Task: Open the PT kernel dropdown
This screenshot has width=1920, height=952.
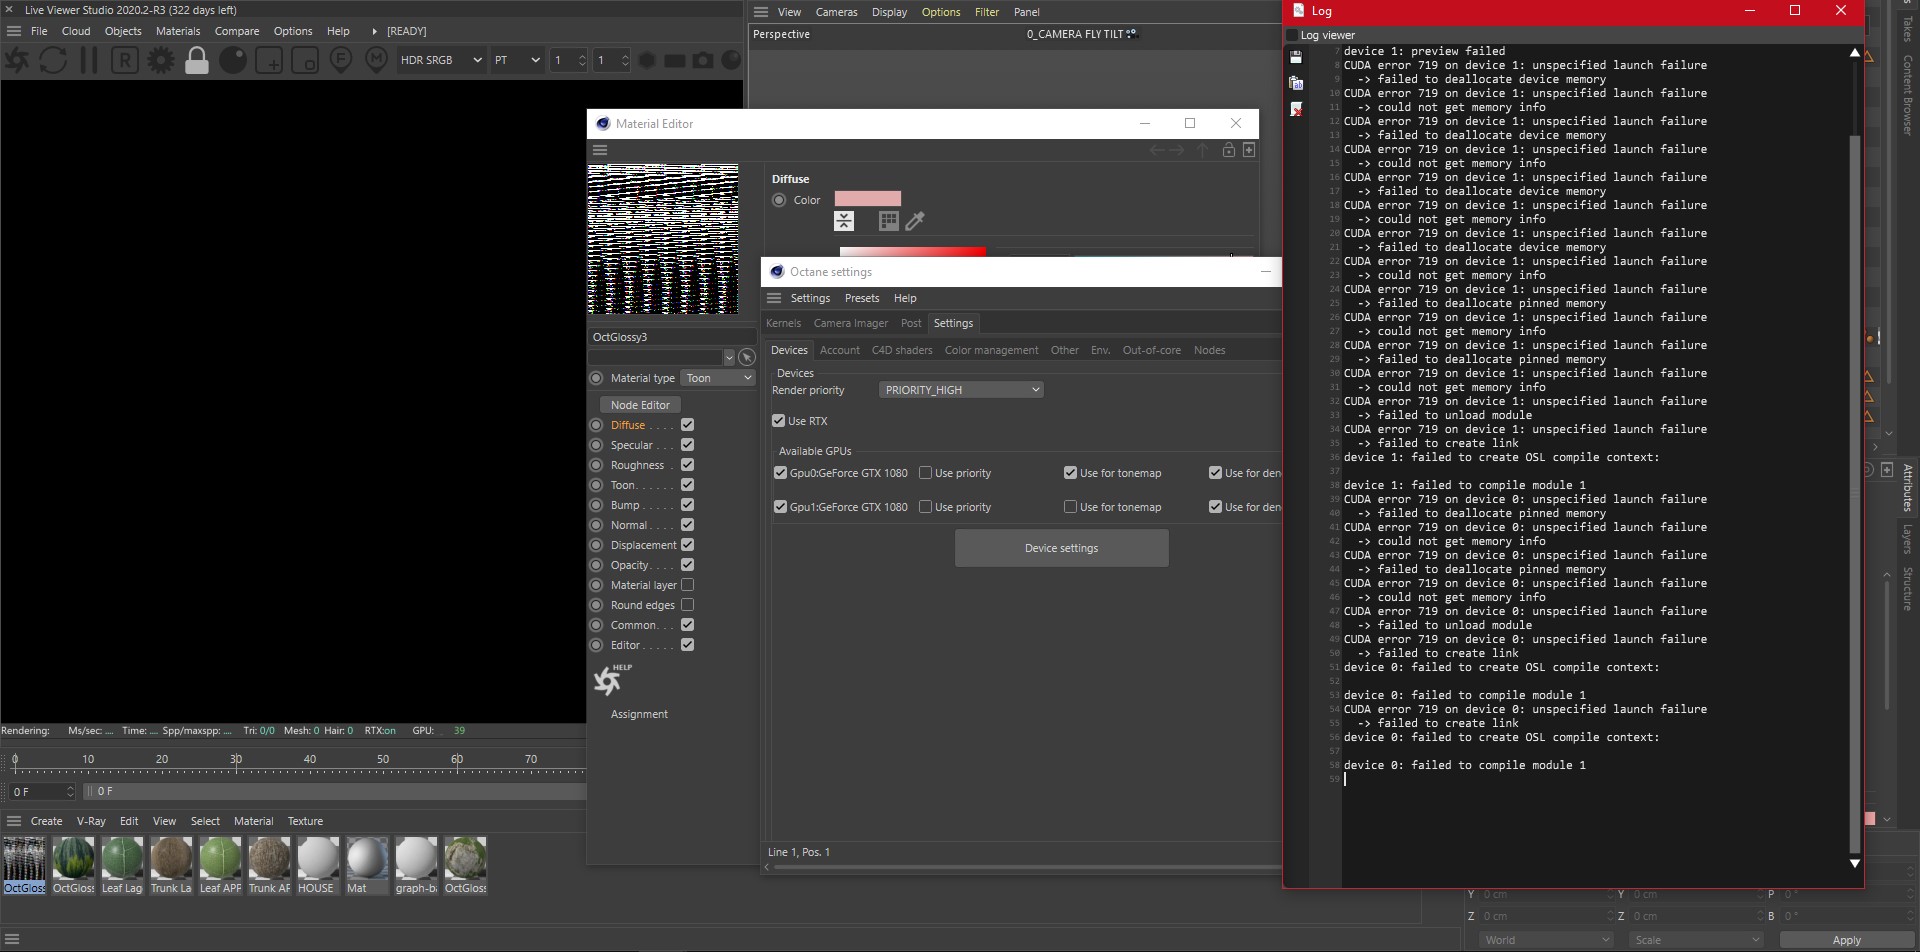Action: (516, 60)
